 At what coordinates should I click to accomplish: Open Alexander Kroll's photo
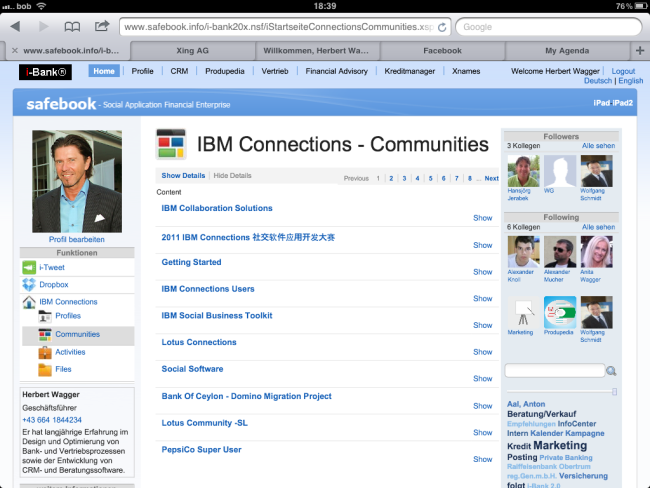[x=524, y=252]
